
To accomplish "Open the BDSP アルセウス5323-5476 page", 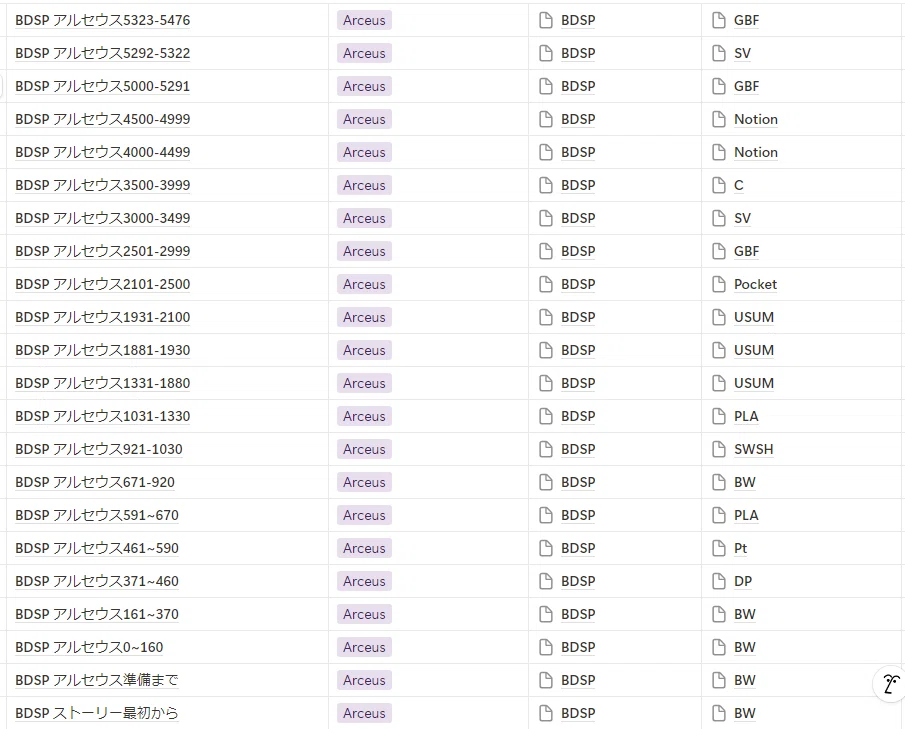I will pos(102,20).
